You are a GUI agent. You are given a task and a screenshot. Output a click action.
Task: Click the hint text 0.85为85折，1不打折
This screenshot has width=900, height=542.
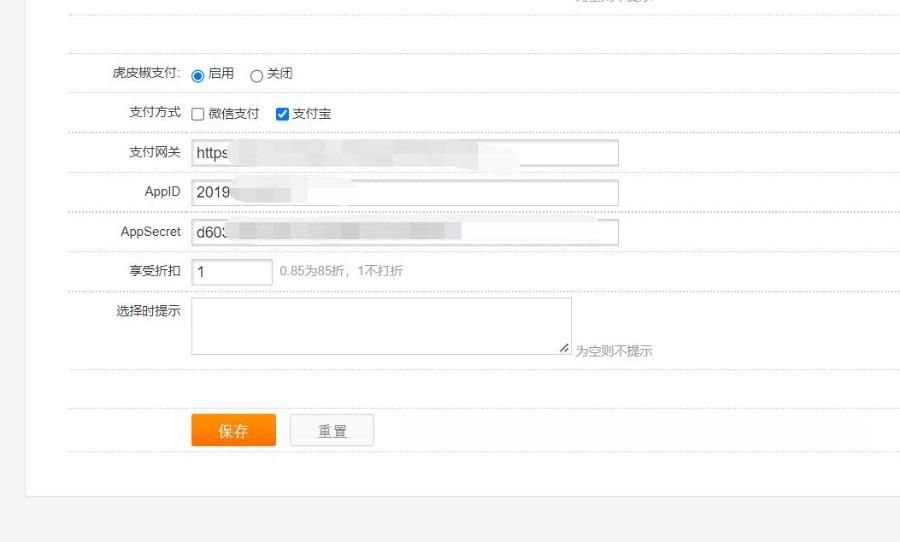tap(341, 271)
